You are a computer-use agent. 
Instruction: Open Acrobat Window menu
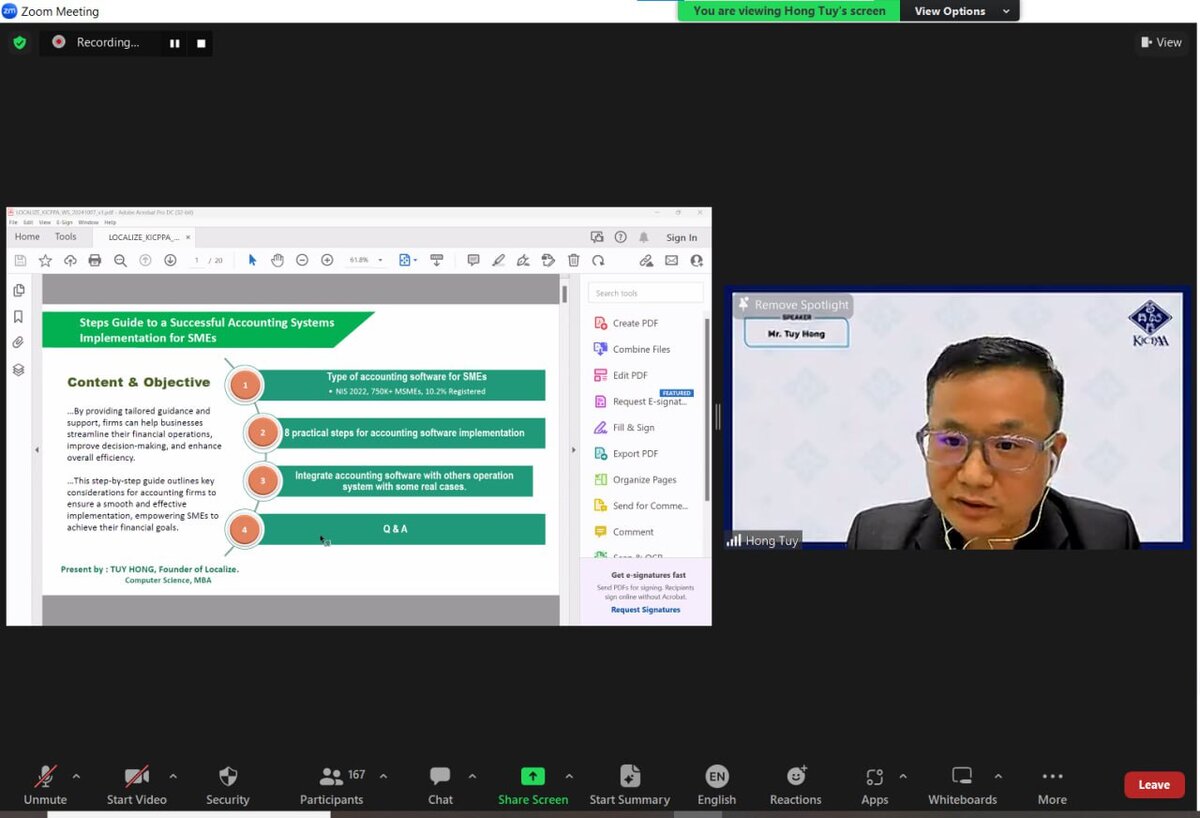[88, 222]
